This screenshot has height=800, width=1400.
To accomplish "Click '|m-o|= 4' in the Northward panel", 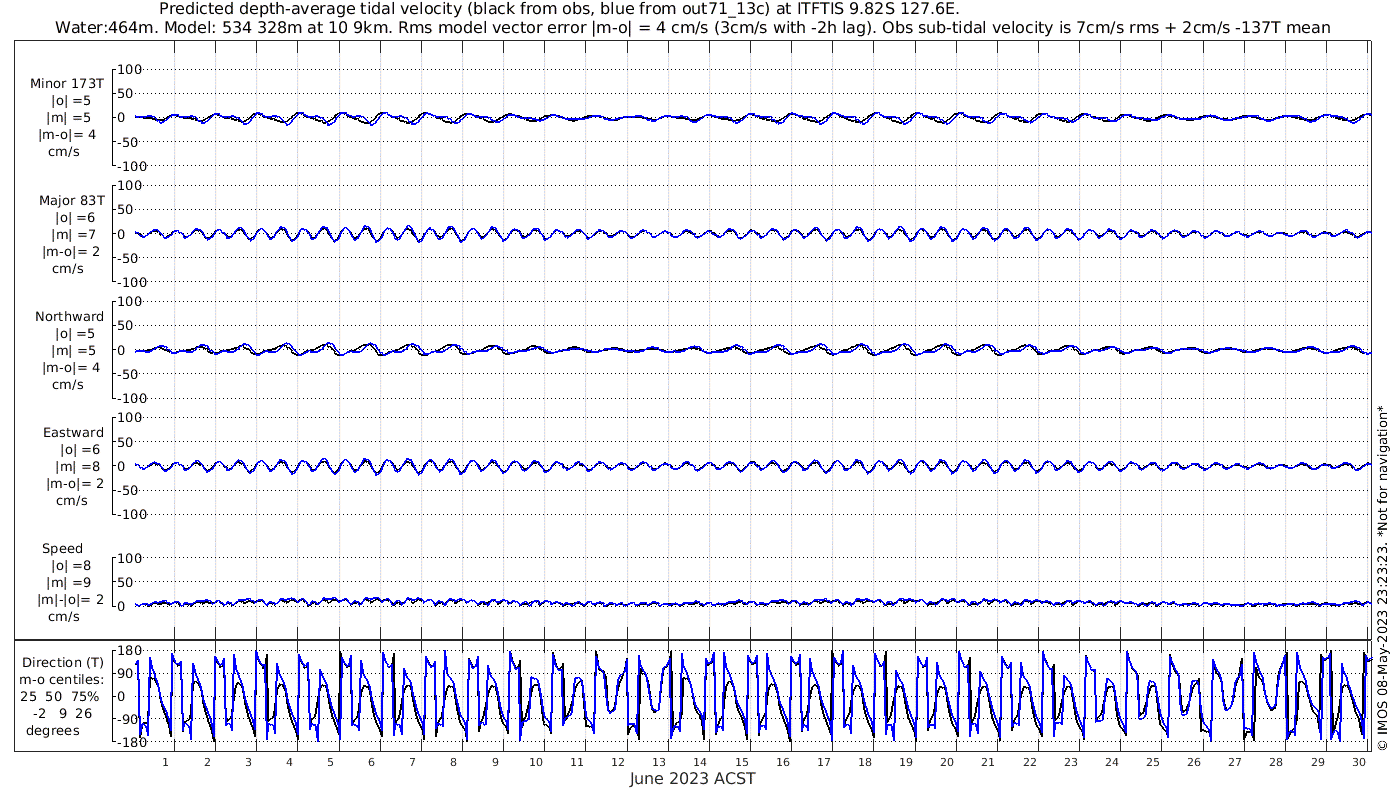I will coord(68,368).
